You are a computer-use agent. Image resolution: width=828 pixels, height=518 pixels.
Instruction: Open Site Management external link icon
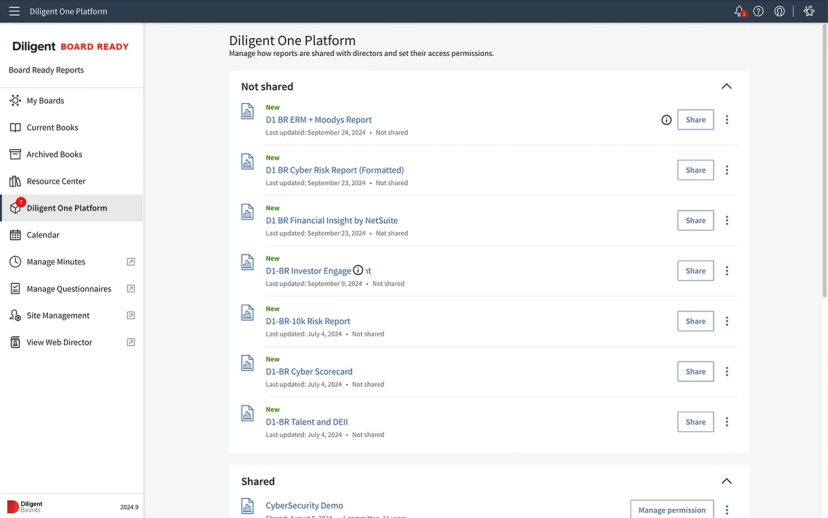click(x=131, y=315)
